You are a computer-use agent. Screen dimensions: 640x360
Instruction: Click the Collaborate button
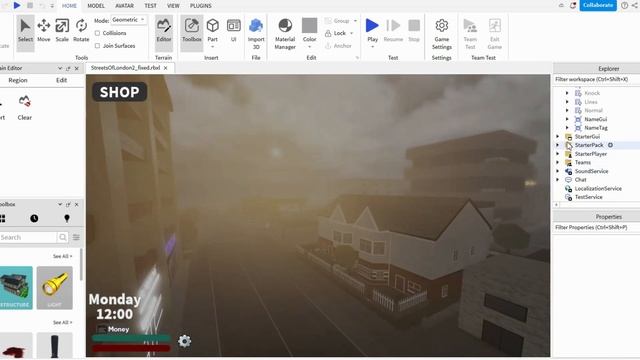pos(598,5)
